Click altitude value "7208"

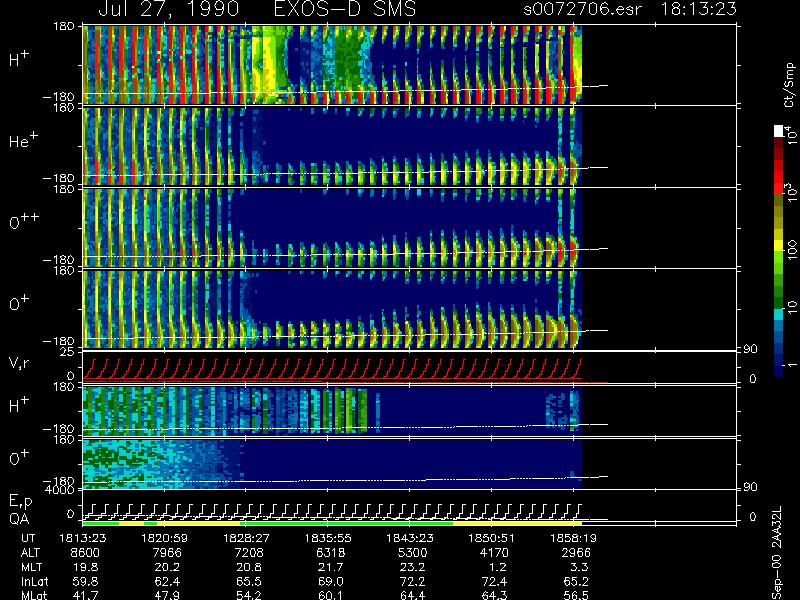[248, 553]
